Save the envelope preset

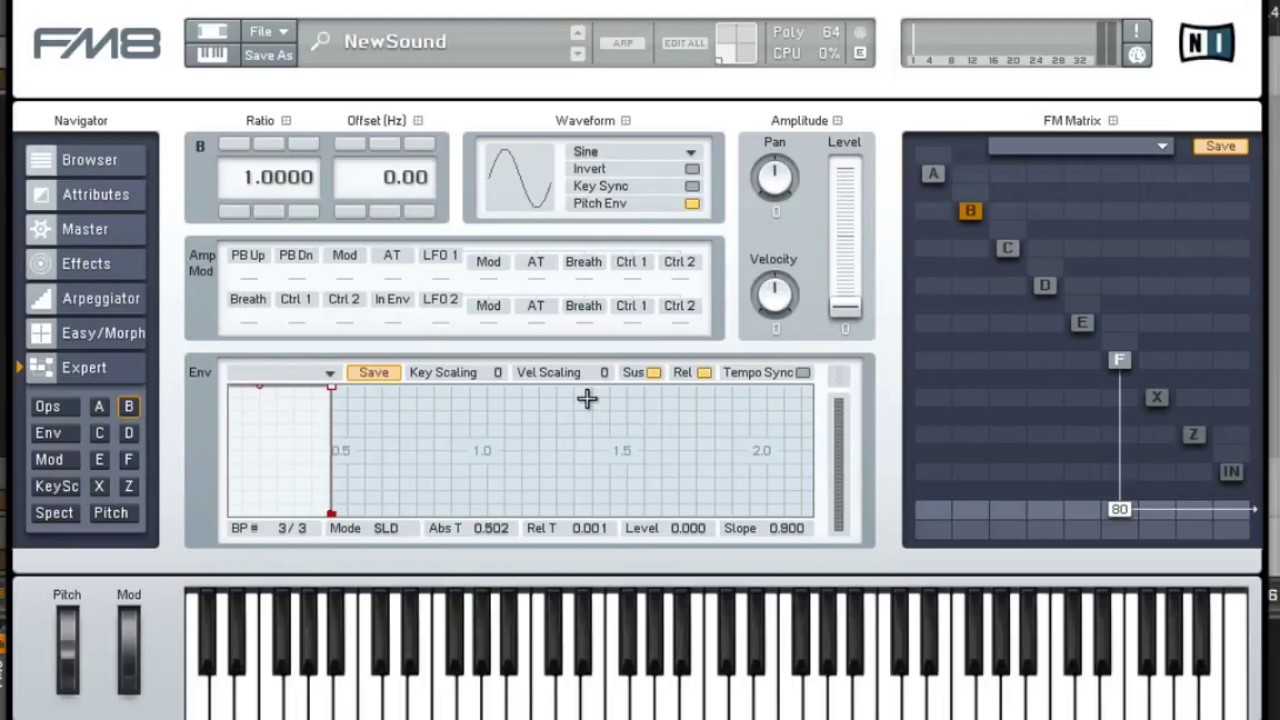coord(374,373)
